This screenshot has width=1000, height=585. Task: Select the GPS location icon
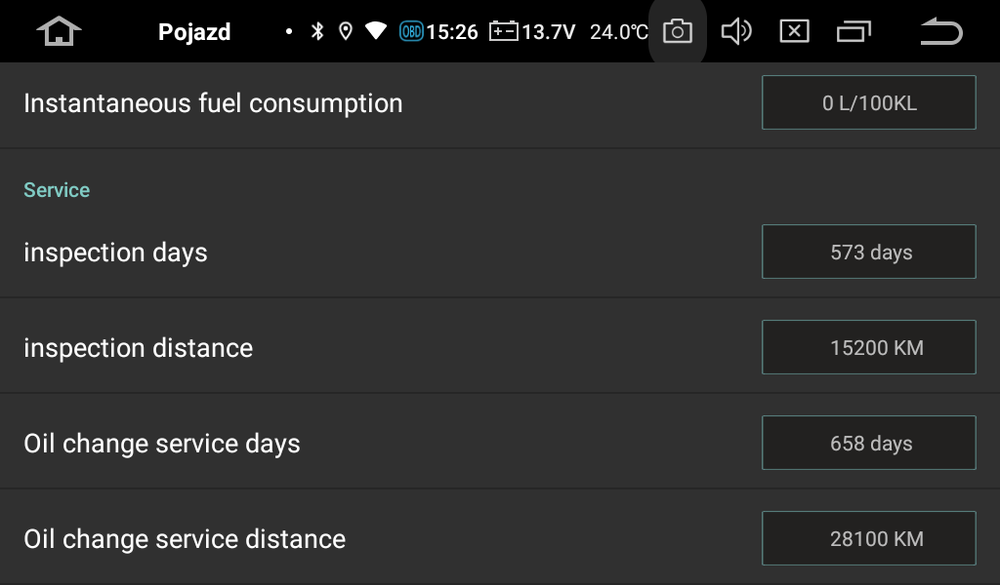(345, 31)
